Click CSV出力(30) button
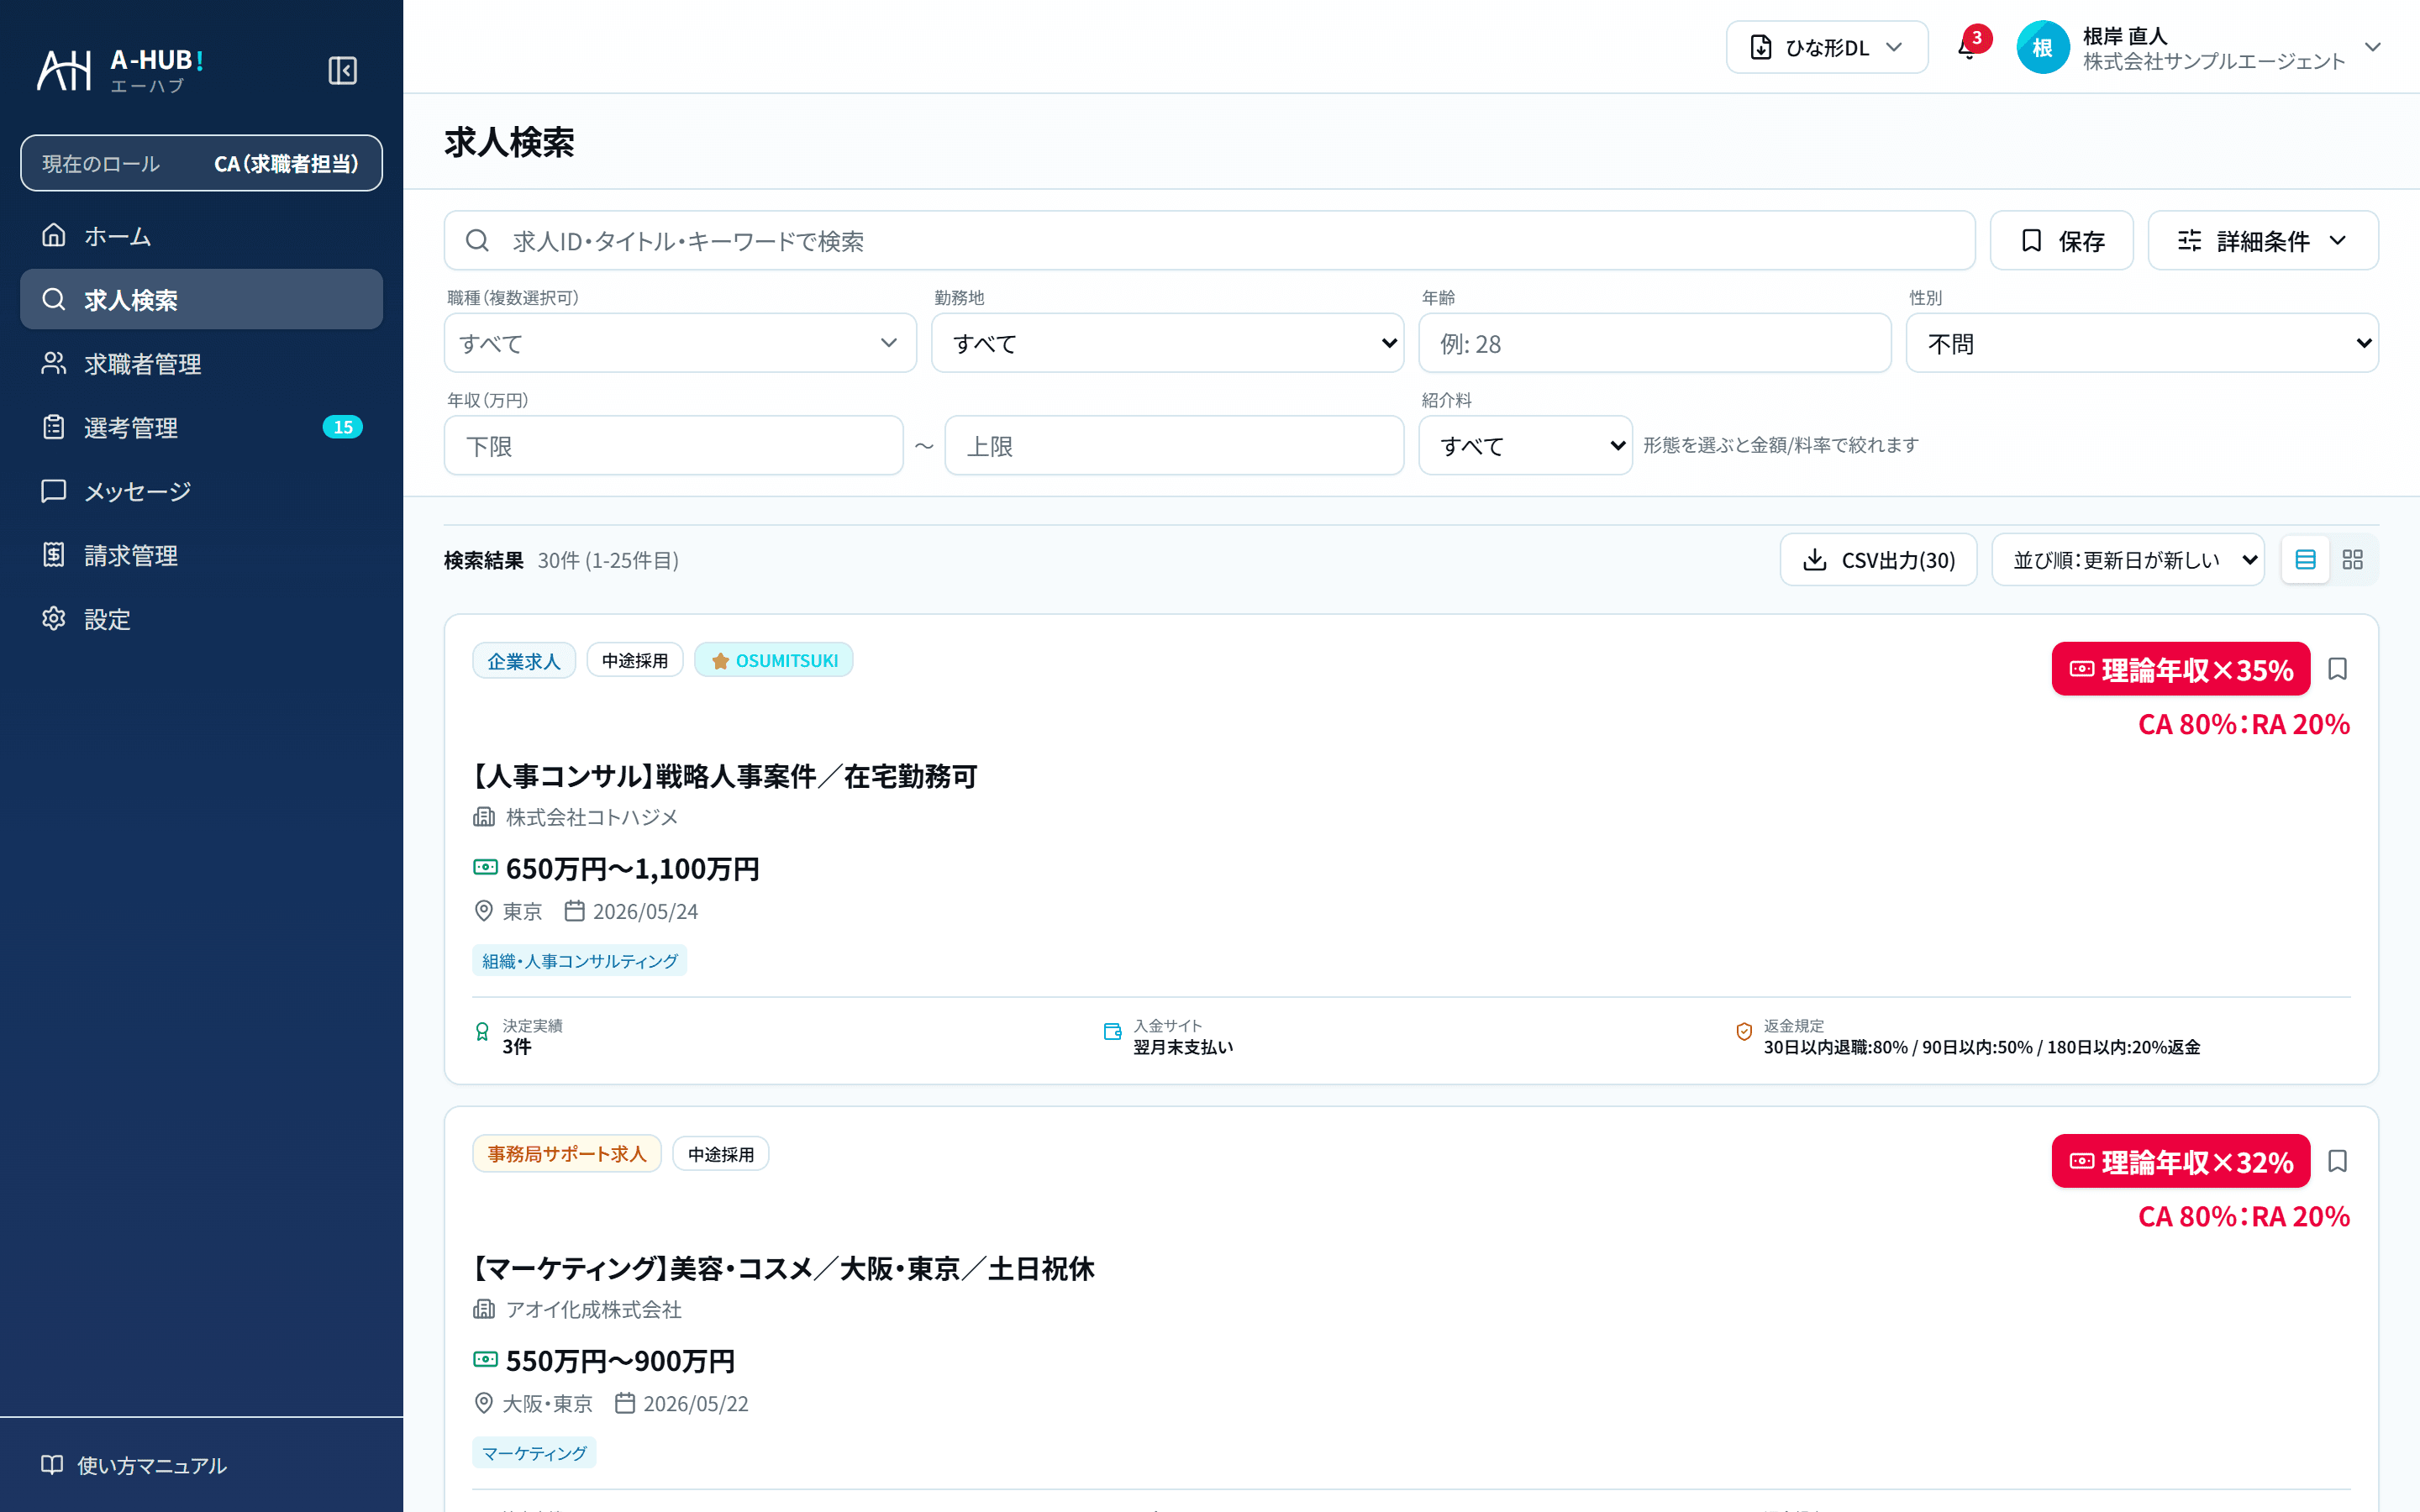Viewport: 2420px width, 1512px height. pyautogui.click(x=1878, y=560)
